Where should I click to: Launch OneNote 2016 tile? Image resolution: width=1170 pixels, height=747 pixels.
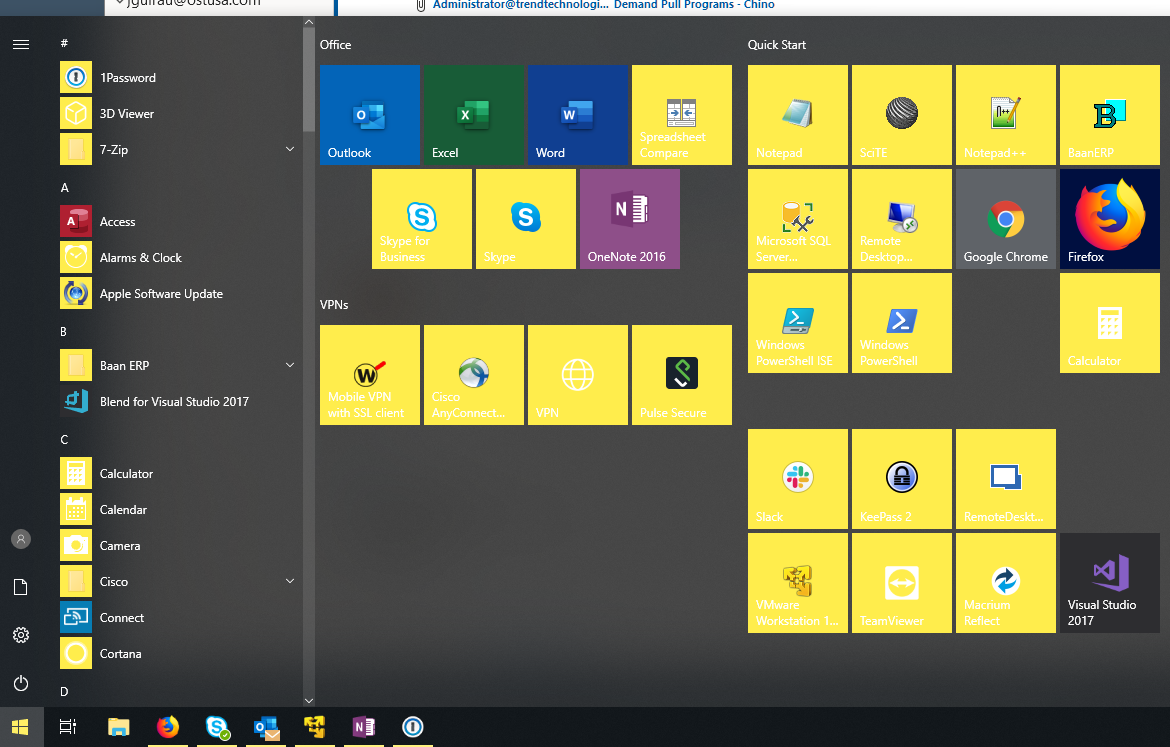pyautogui.click(x=629, y=219)
